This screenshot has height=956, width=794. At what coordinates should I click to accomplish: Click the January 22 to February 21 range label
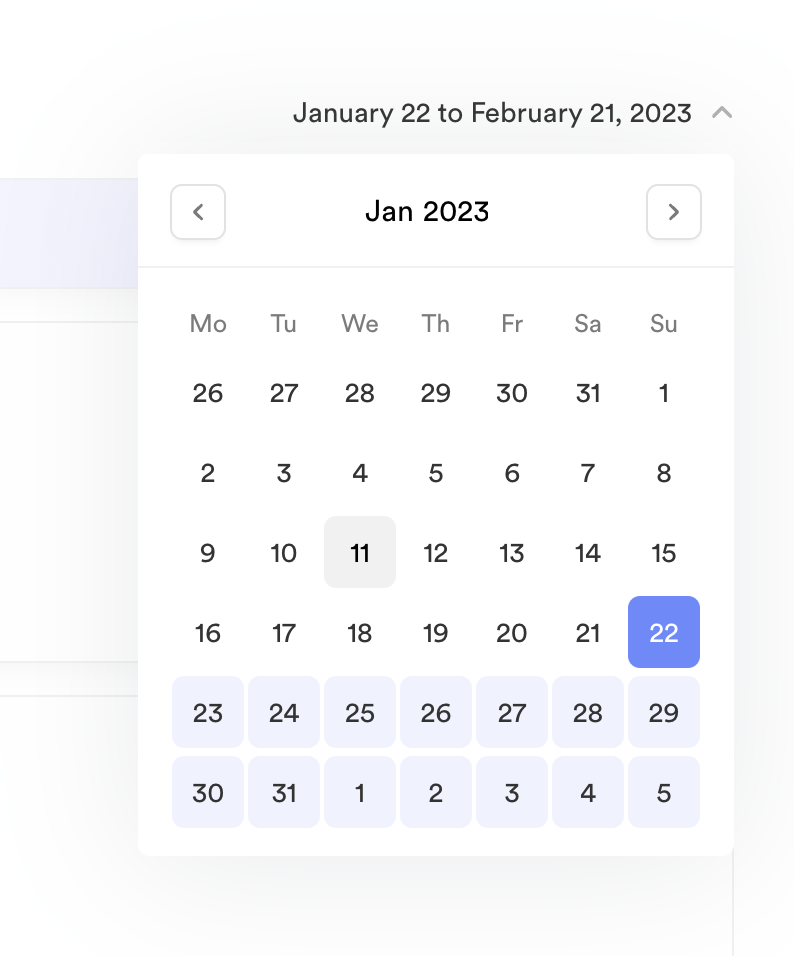pos(491,113)
